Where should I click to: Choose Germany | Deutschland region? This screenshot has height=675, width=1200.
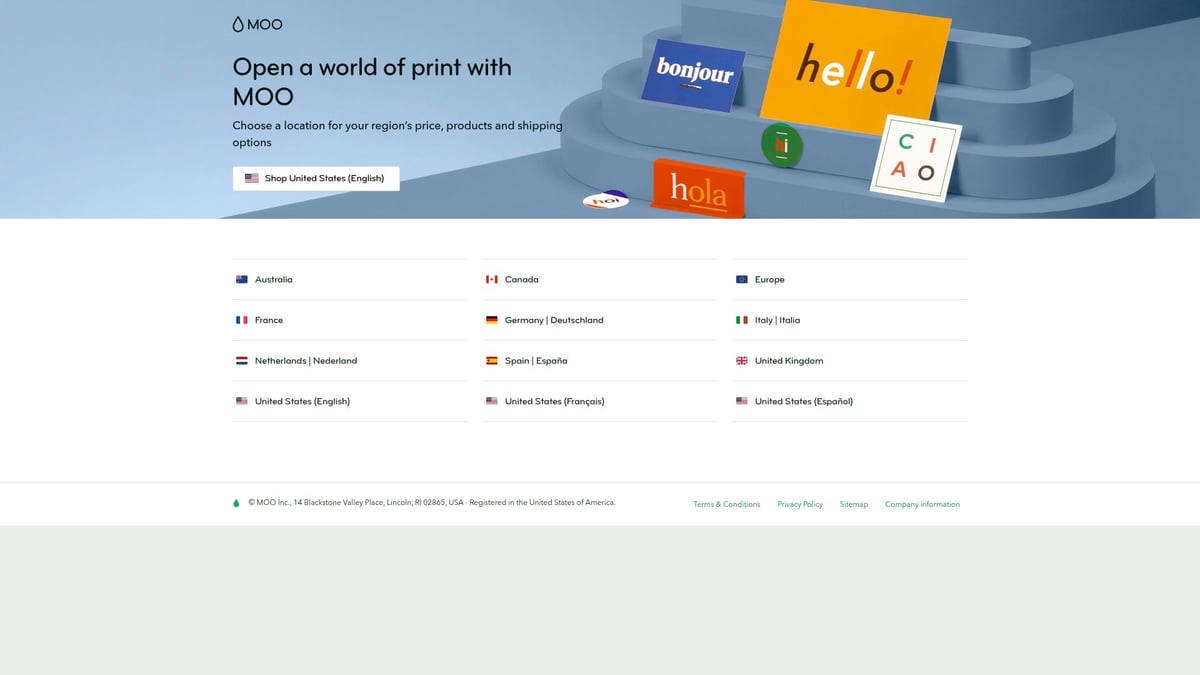[553, 320]
